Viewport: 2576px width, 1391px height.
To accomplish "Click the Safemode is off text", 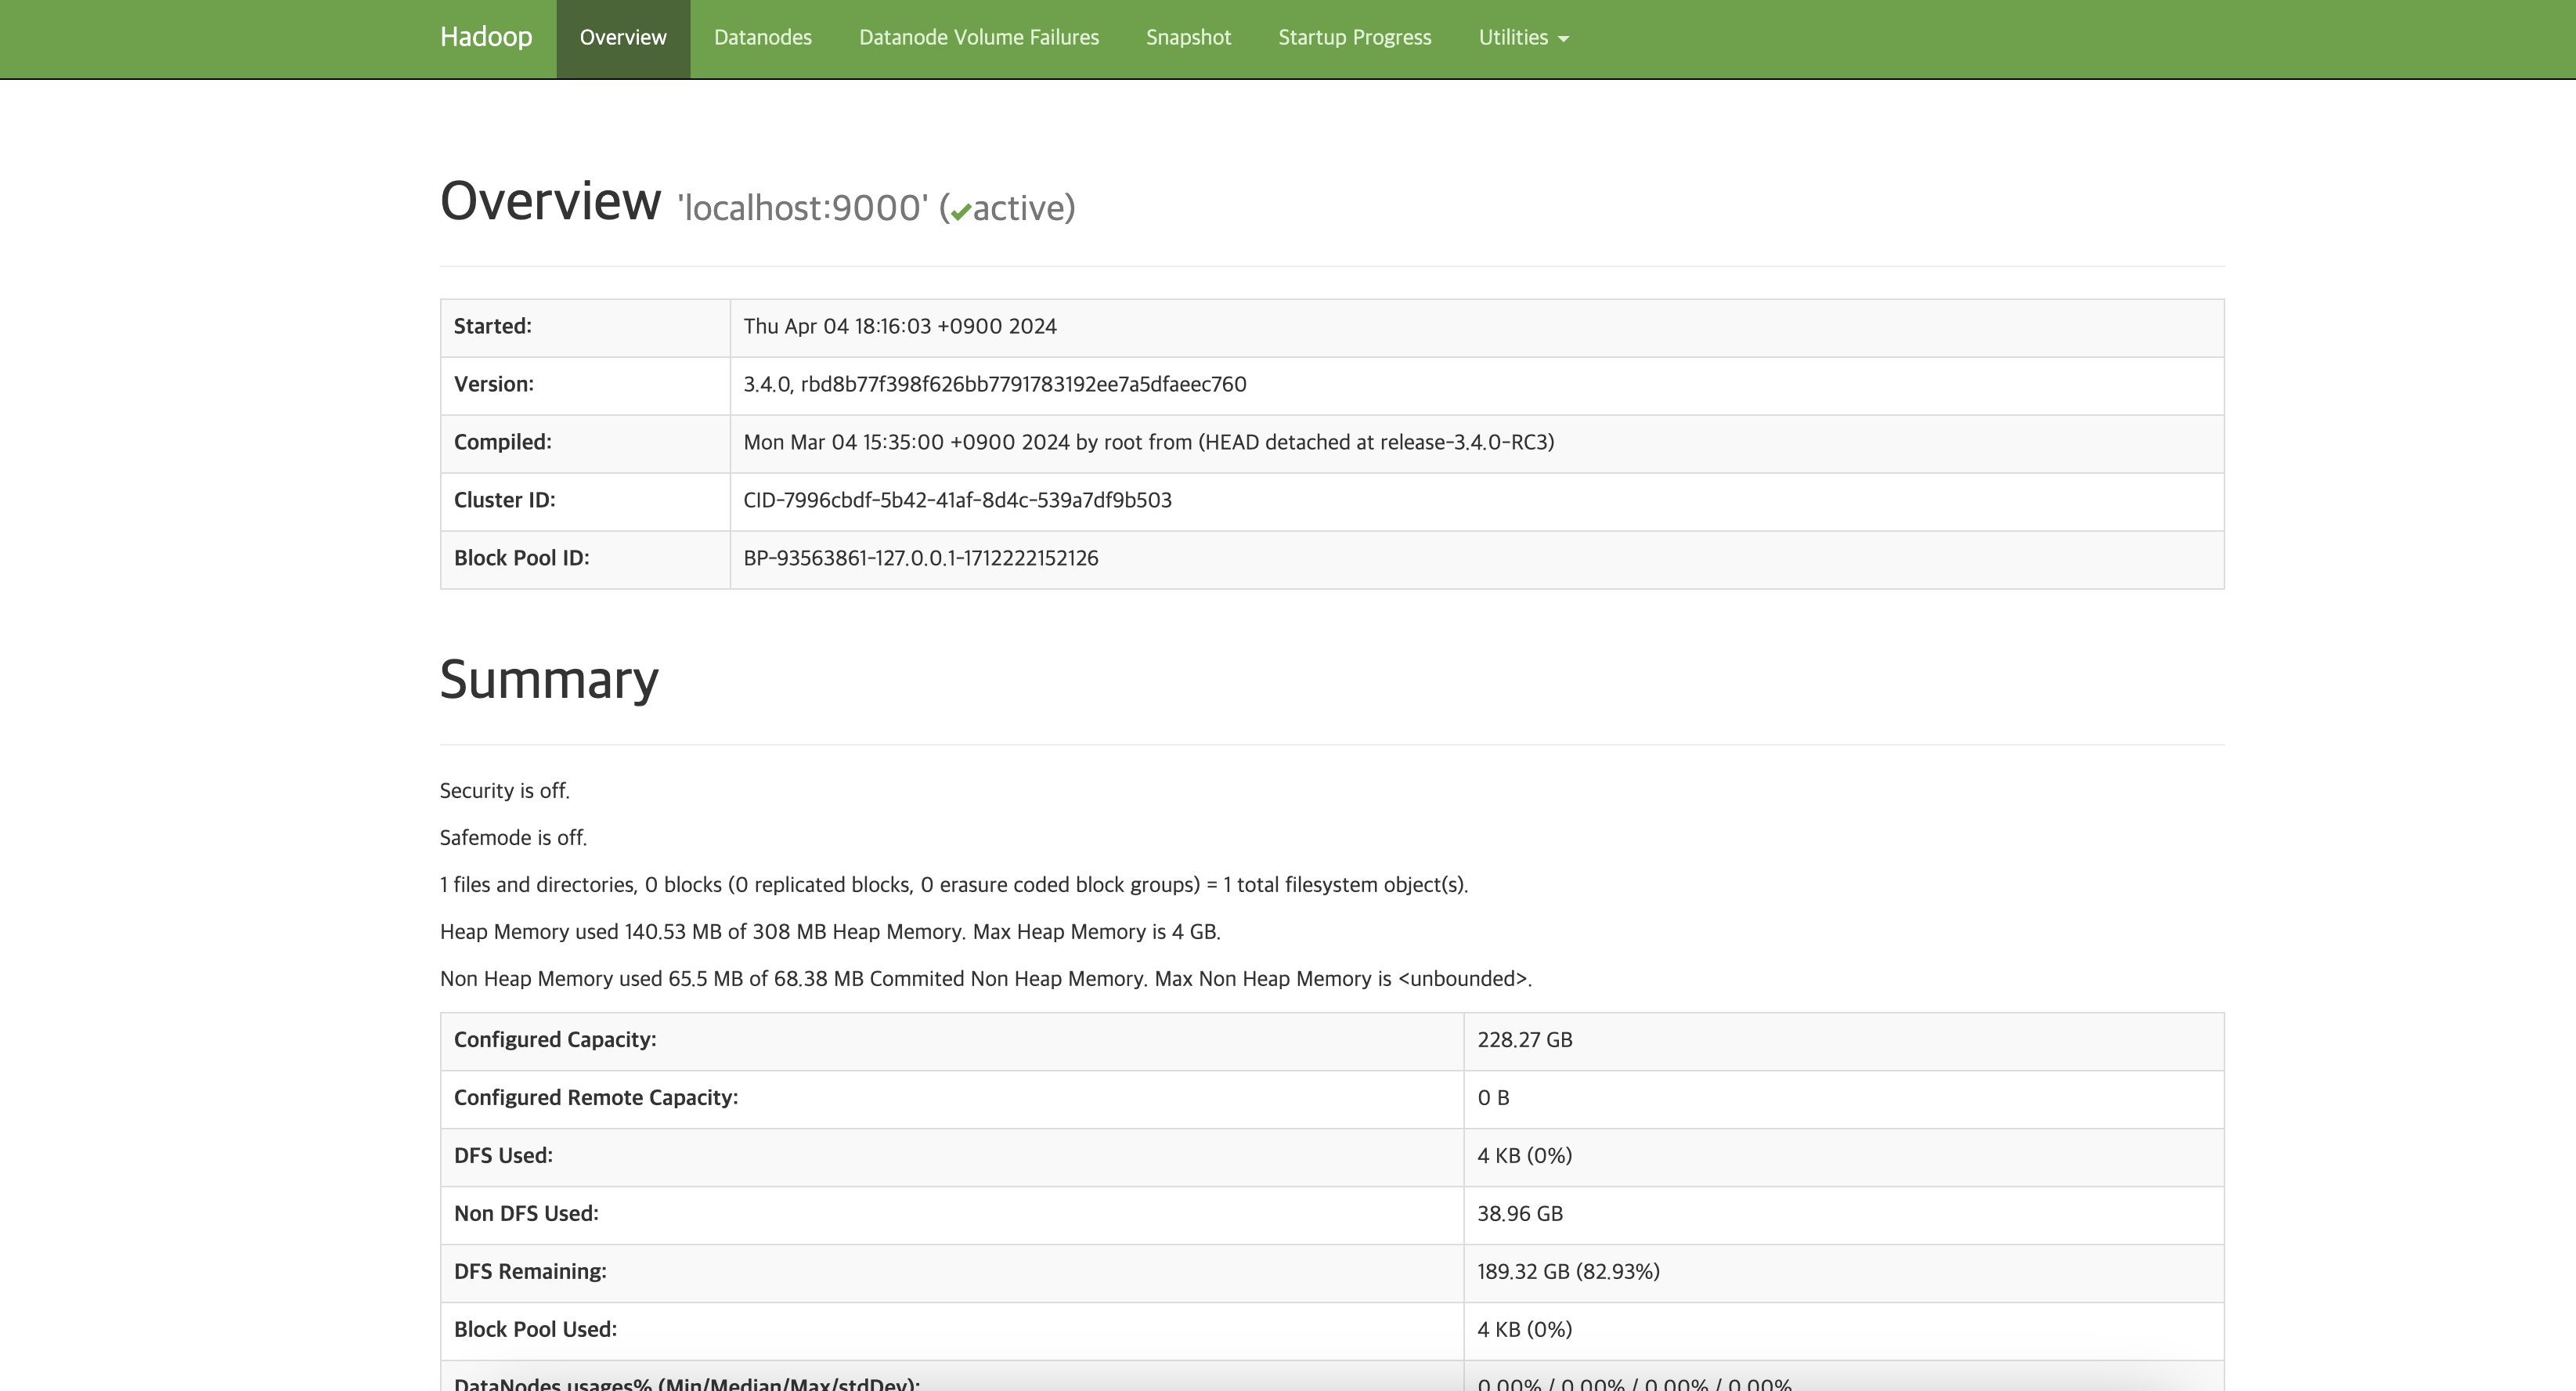I will click(x=513, y=838).
